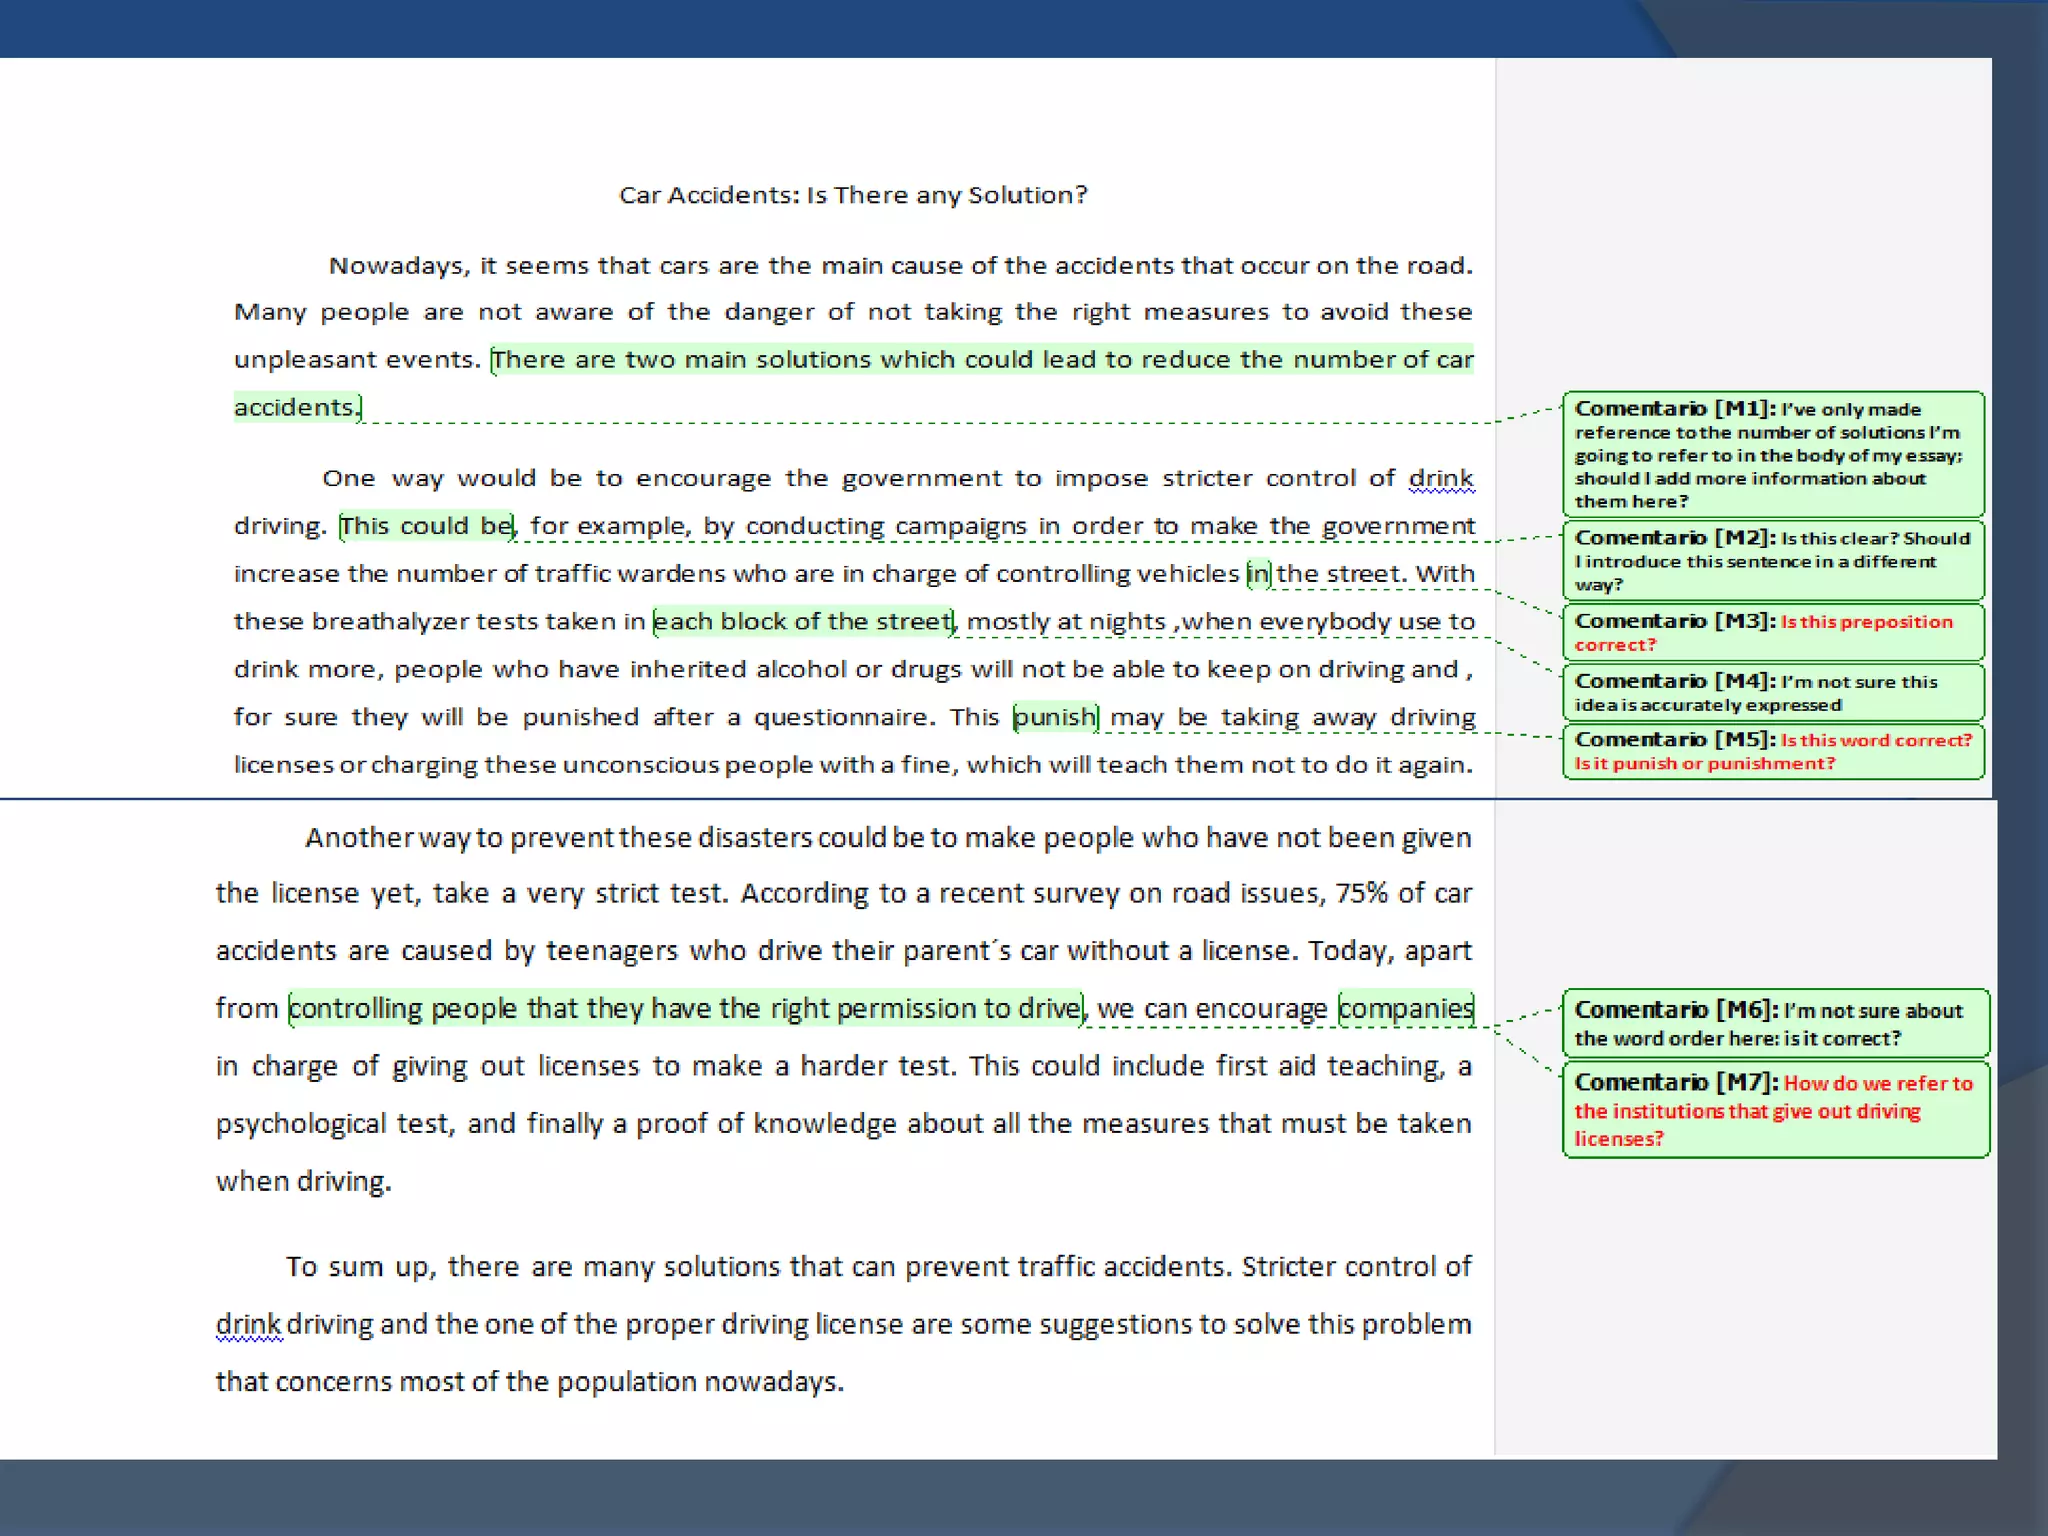Click highlighted preposition 'in' before 'the street'
This screenshot has width=2048, height=1536.
(x=1258, y=574)
